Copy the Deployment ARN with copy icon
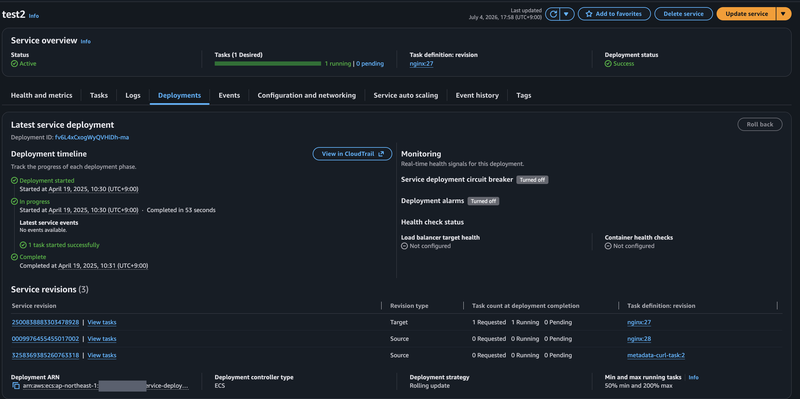800x399 pixels. pyautogui.click(x=16, y=386)
